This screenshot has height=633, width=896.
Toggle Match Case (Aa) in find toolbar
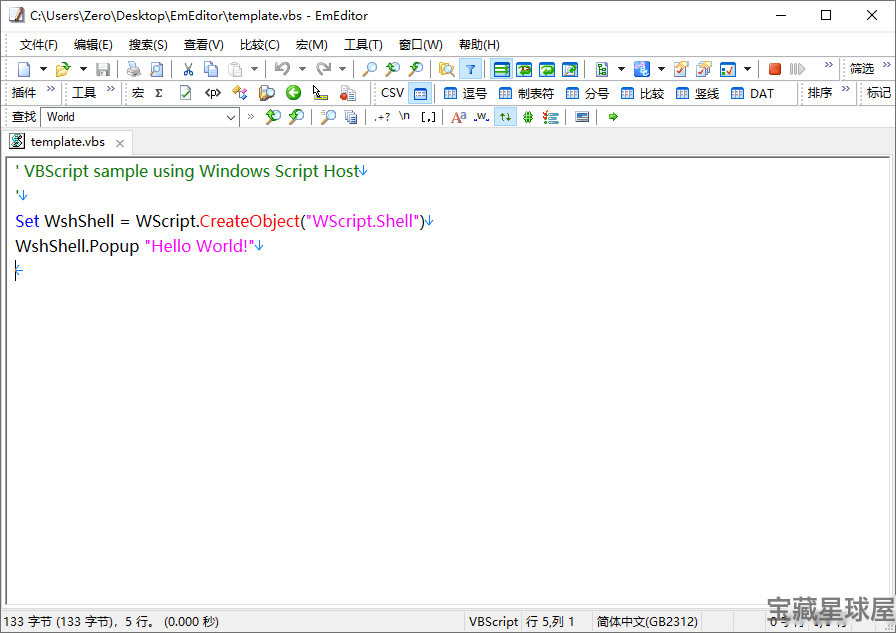coord(458,117)
